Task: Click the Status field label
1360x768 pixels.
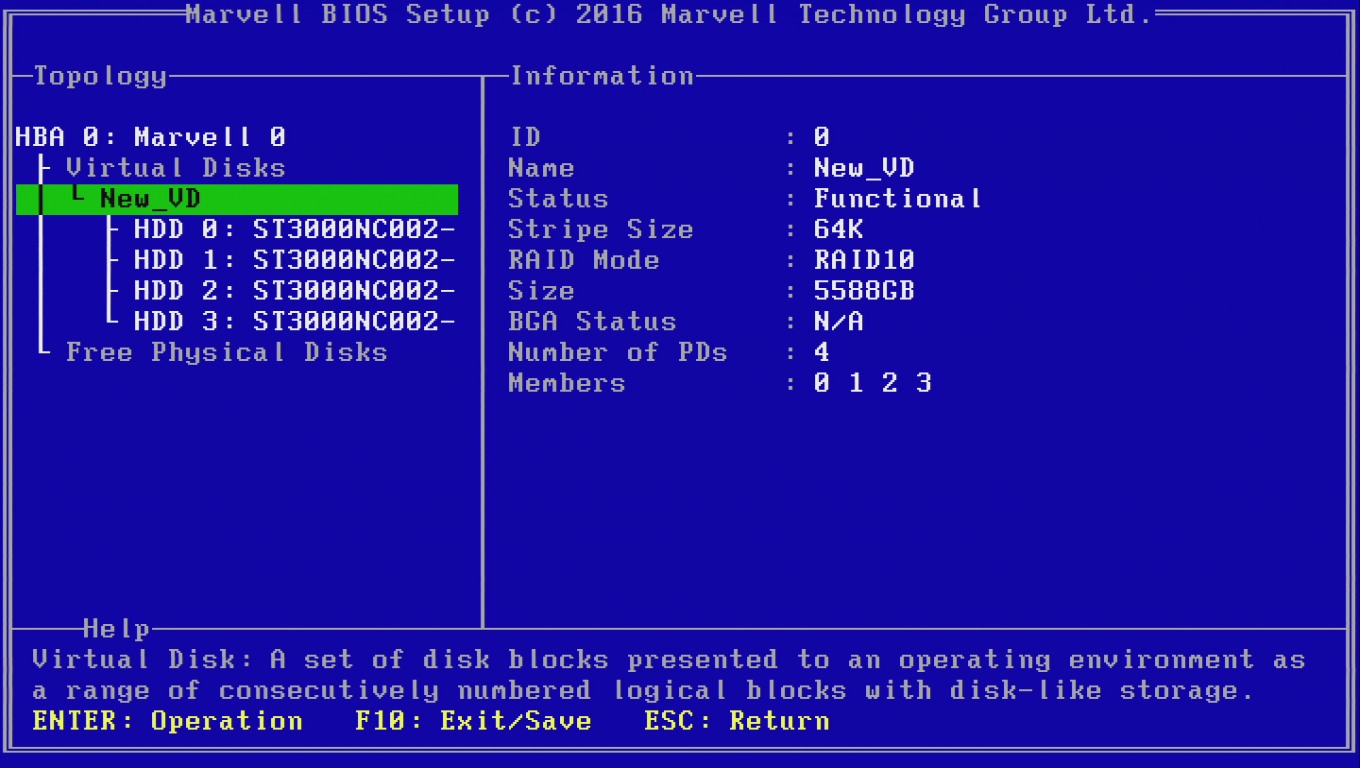Action: point(559,199)
